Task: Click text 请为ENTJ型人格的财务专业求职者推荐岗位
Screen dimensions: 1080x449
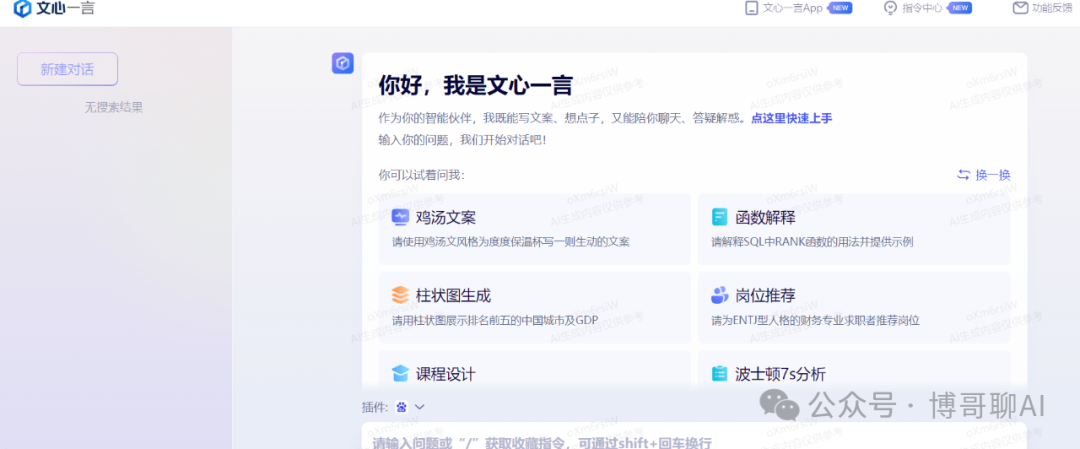Action: pyautogui.click(x=816, y=320)
